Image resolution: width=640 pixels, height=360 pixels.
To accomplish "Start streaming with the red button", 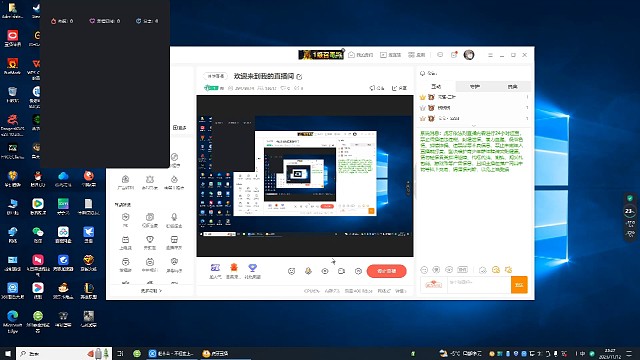I will [387, 271].
